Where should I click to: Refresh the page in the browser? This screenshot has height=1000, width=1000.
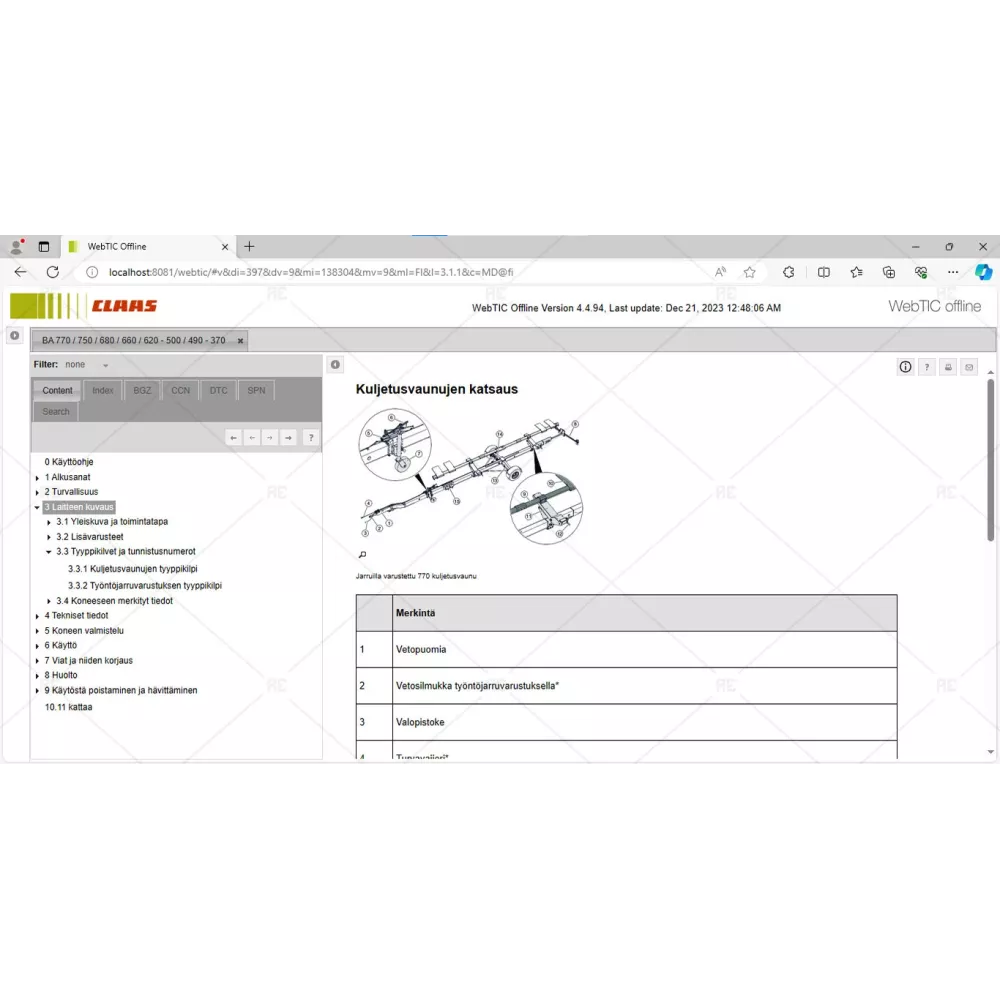(x=53, y=272)
